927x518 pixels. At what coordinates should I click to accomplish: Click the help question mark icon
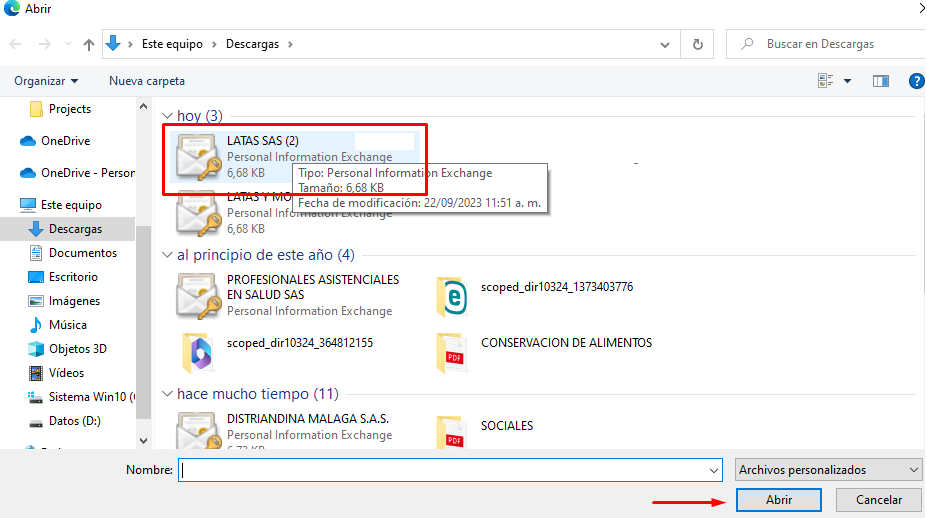point(915,81)
